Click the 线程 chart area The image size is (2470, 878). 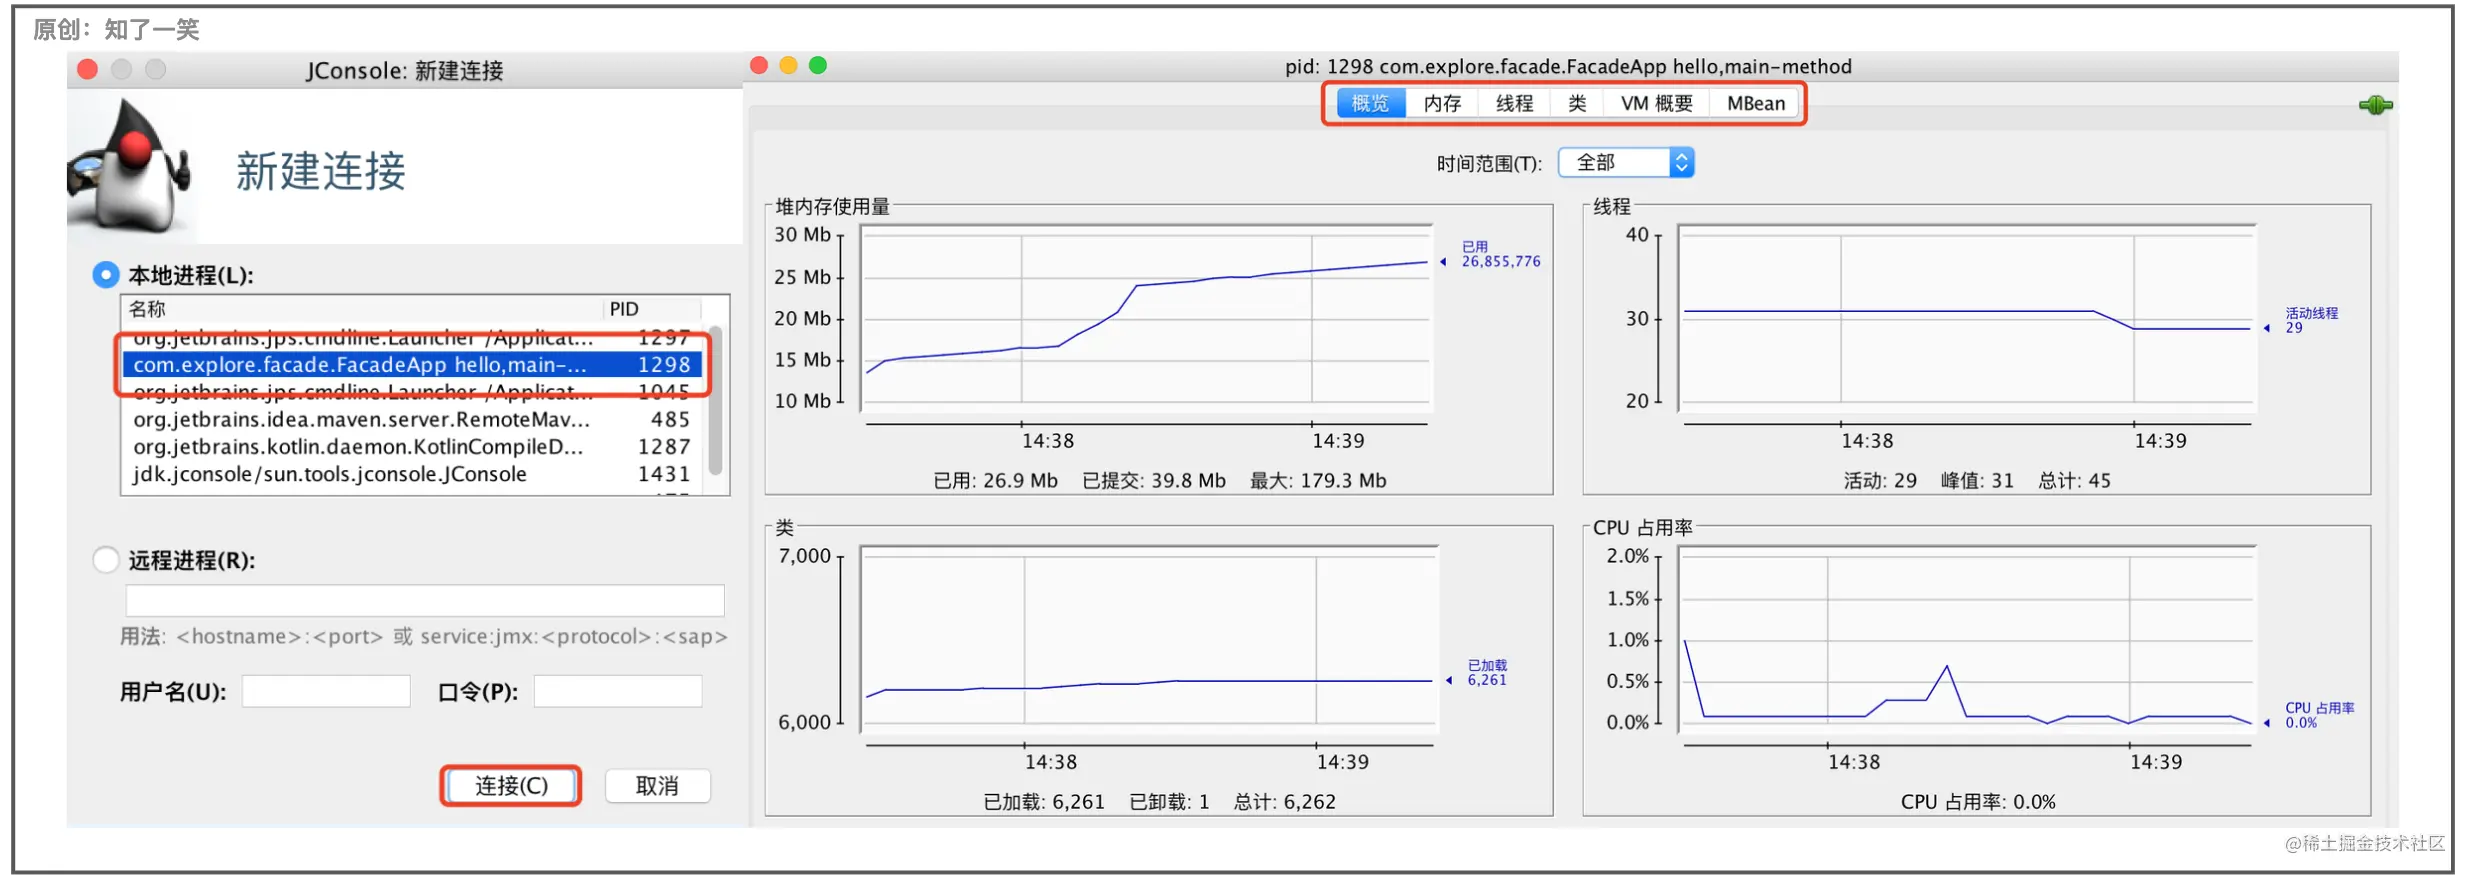[x=1967, y=317]
